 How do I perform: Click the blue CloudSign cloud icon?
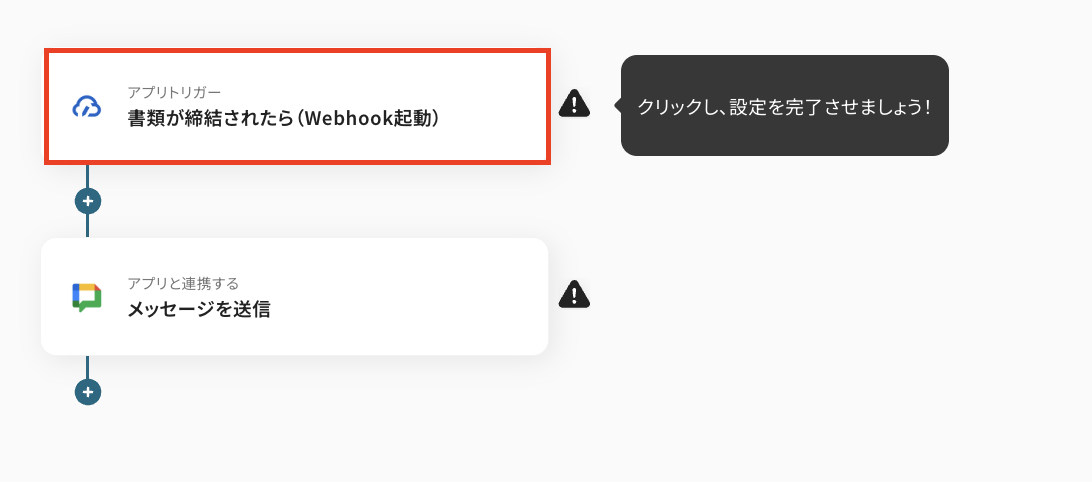87,107
